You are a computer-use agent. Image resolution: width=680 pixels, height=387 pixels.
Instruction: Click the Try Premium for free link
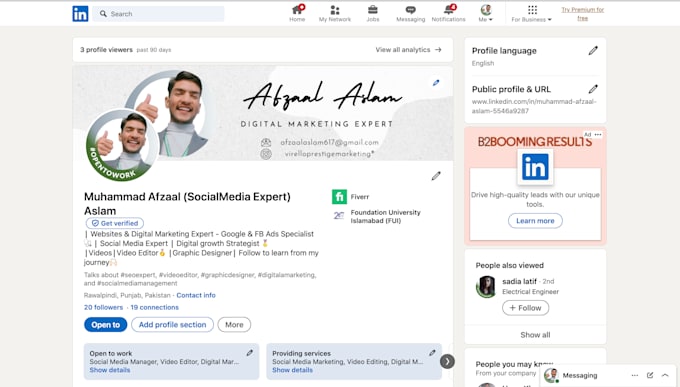tap(582, 14)
